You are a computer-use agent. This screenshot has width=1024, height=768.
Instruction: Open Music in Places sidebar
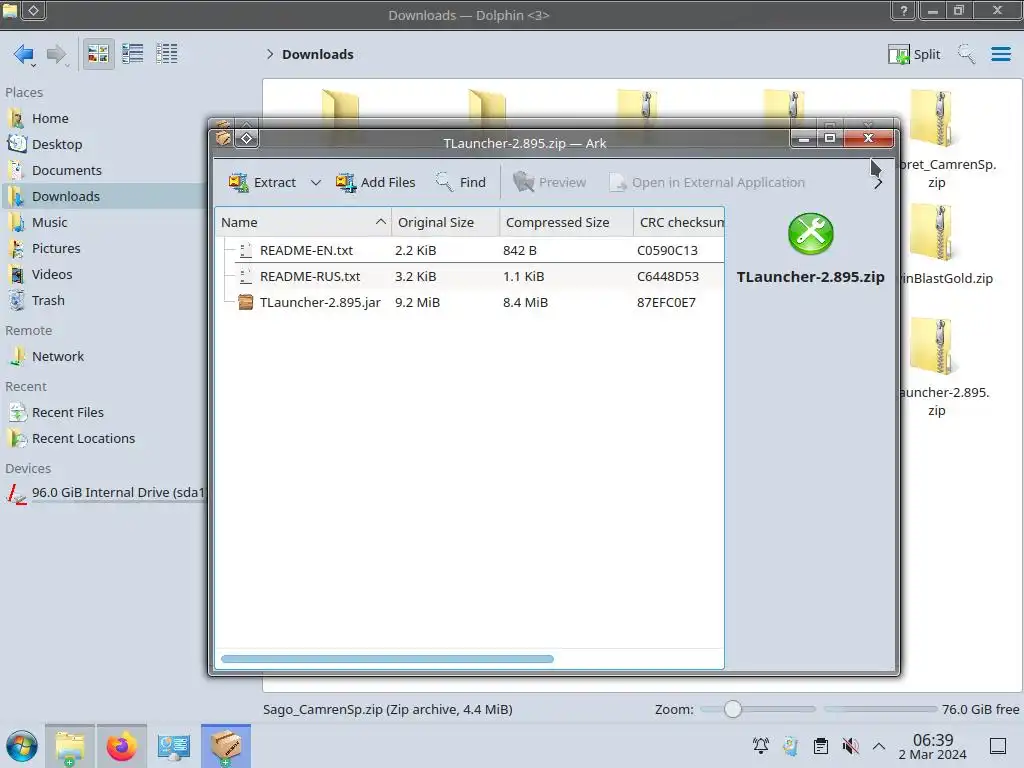(x=50, y=223)
